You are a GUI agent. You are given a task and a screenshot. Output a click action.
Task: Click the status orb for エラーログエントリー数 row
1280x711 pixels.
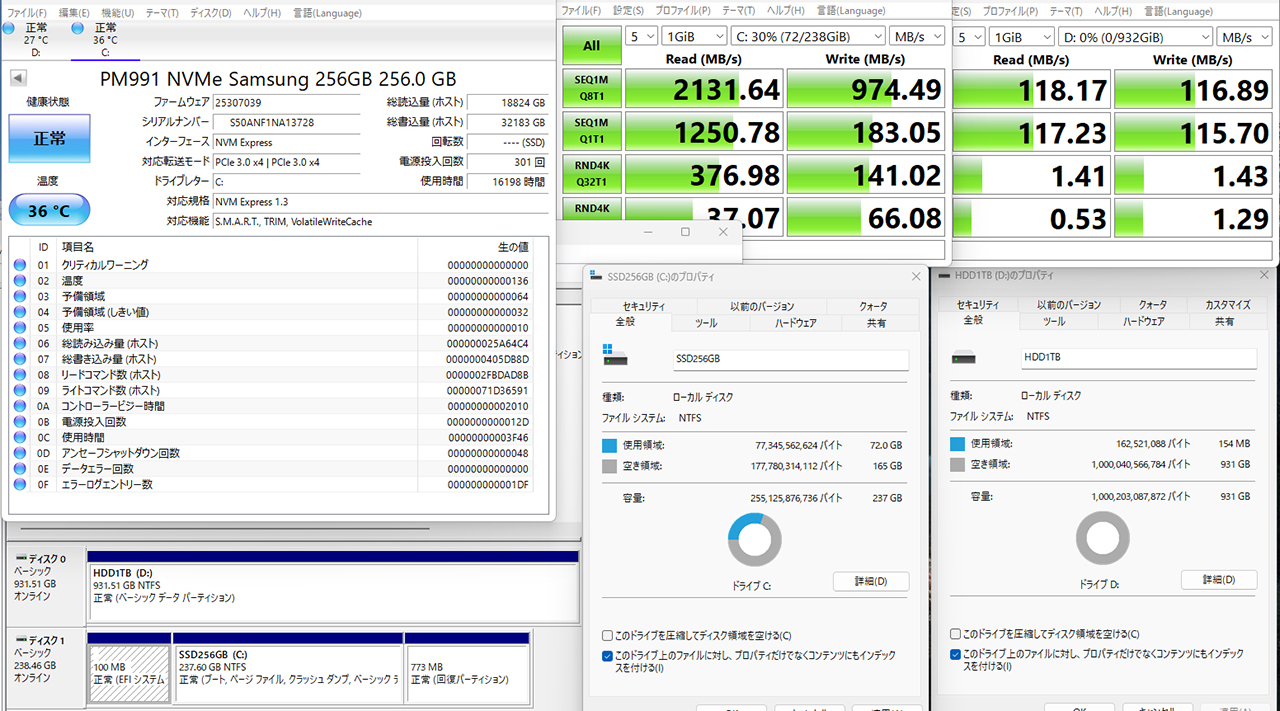coord(19,485)
